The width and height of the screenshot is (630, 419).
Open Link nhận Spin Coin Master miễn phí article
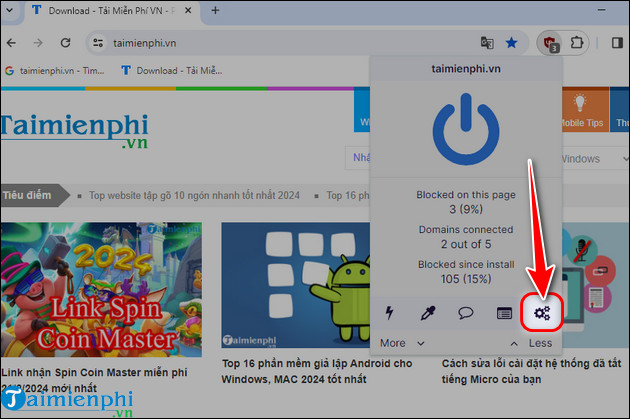(94, 380)
